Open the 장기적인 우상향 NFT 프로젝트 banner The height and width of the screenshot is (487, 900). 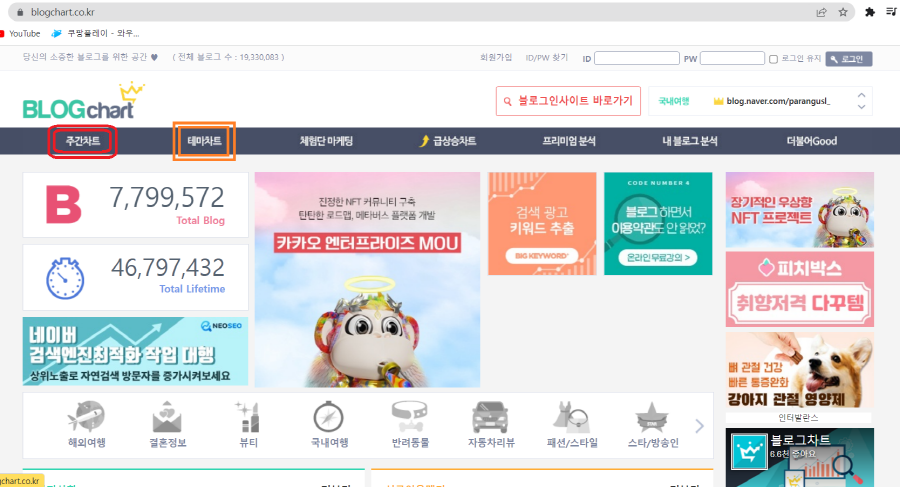[800, 210]
